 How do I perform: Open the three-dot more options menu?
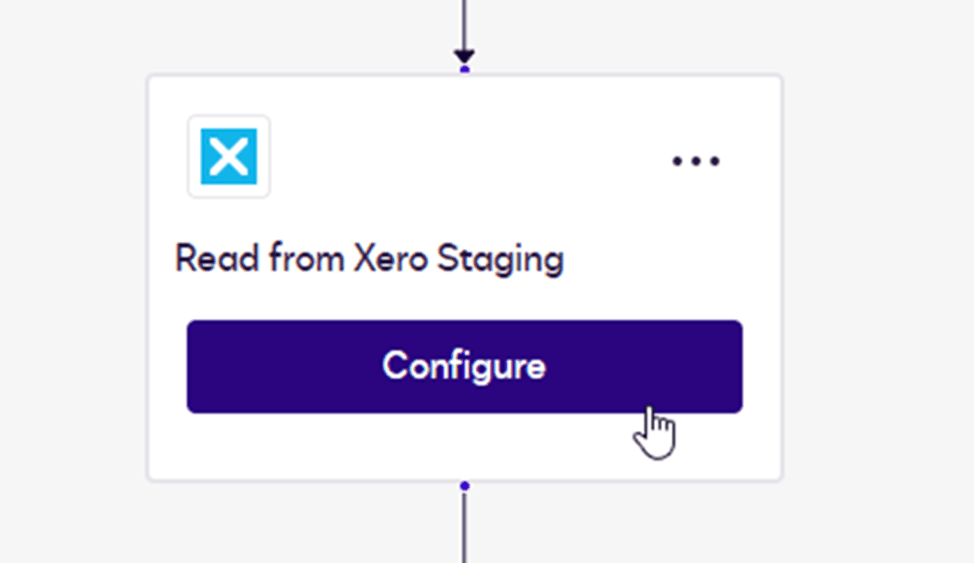click(x=695, y=161)
